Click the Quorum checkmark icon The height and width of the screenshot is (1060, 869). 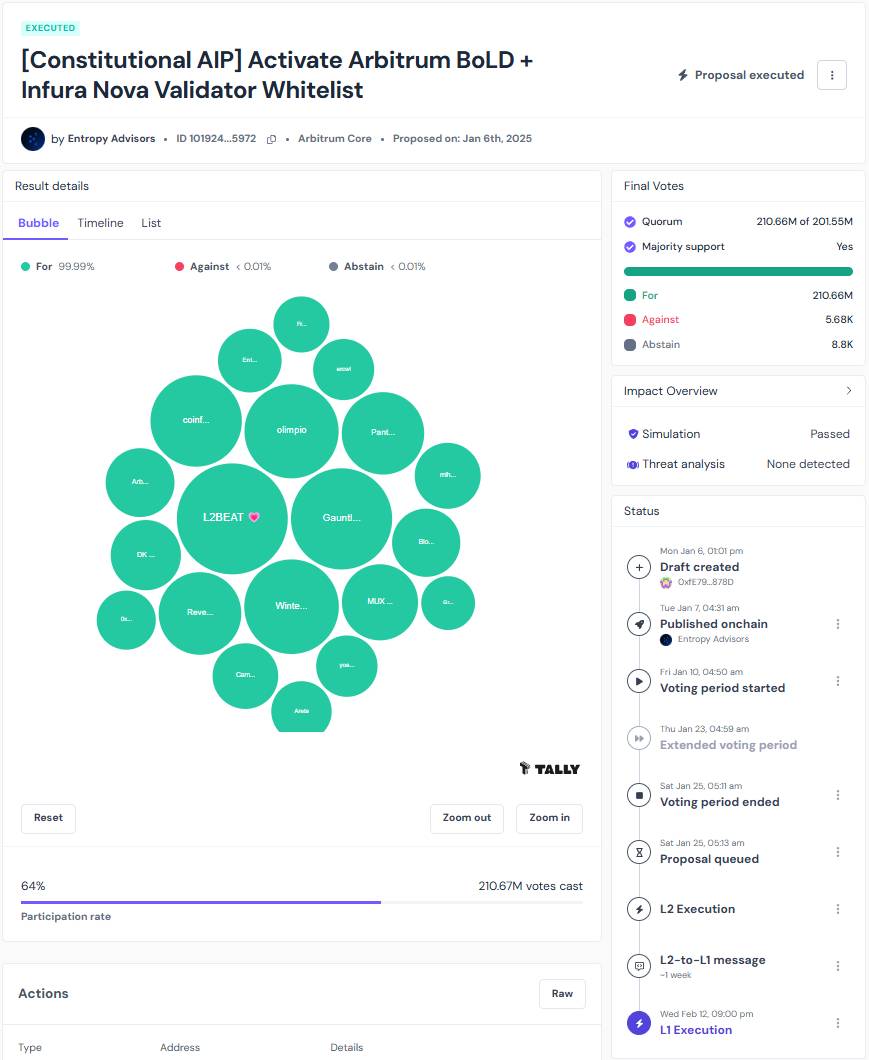[x=630, y=222]
